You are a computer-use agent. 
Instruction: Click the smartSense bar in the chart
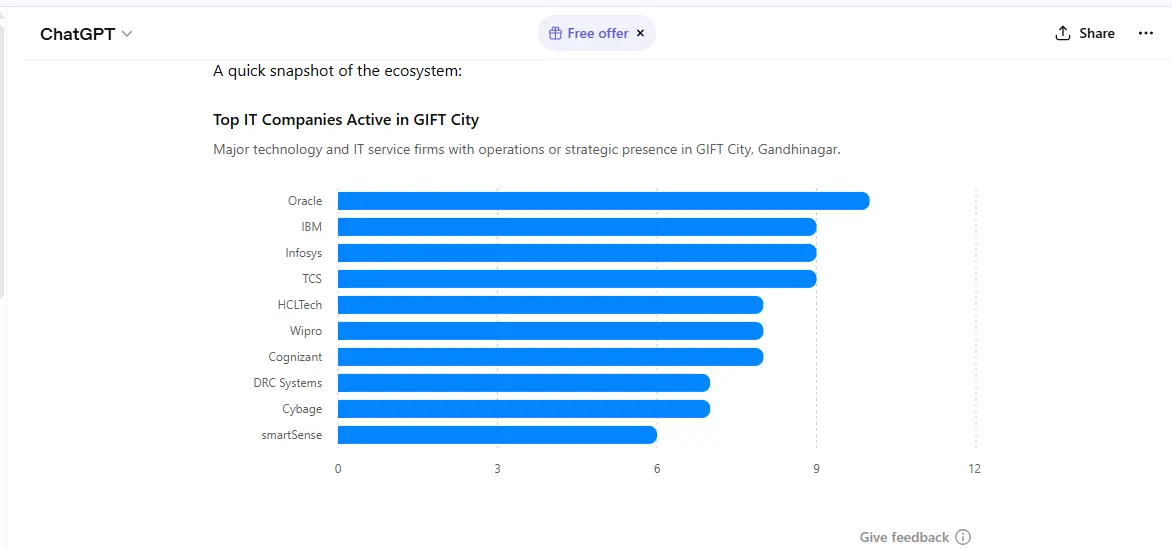click(497, 435)
